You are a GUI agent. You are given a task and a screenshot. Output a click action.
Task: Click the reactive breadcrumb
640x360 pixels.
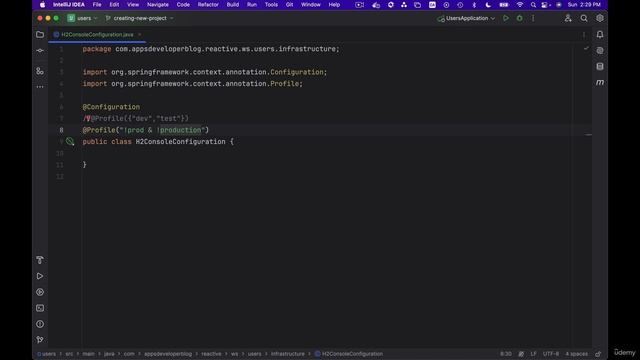pyautogui.click(x=211, y=354)
